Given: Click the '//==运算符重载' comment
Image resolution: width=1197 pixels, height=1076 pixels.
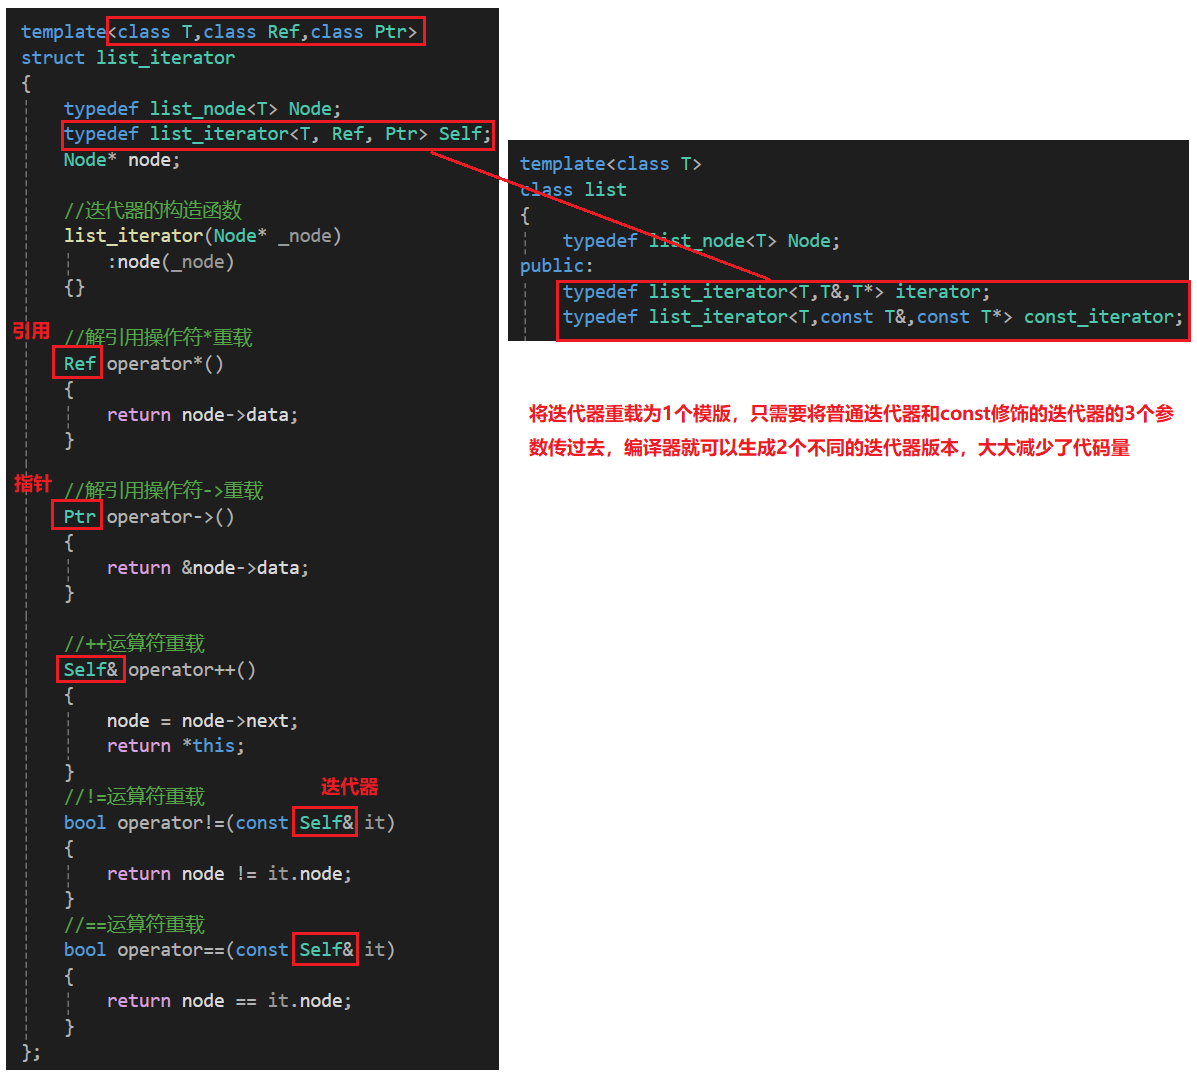Looking at the screenshot, I should click(134, 924).
